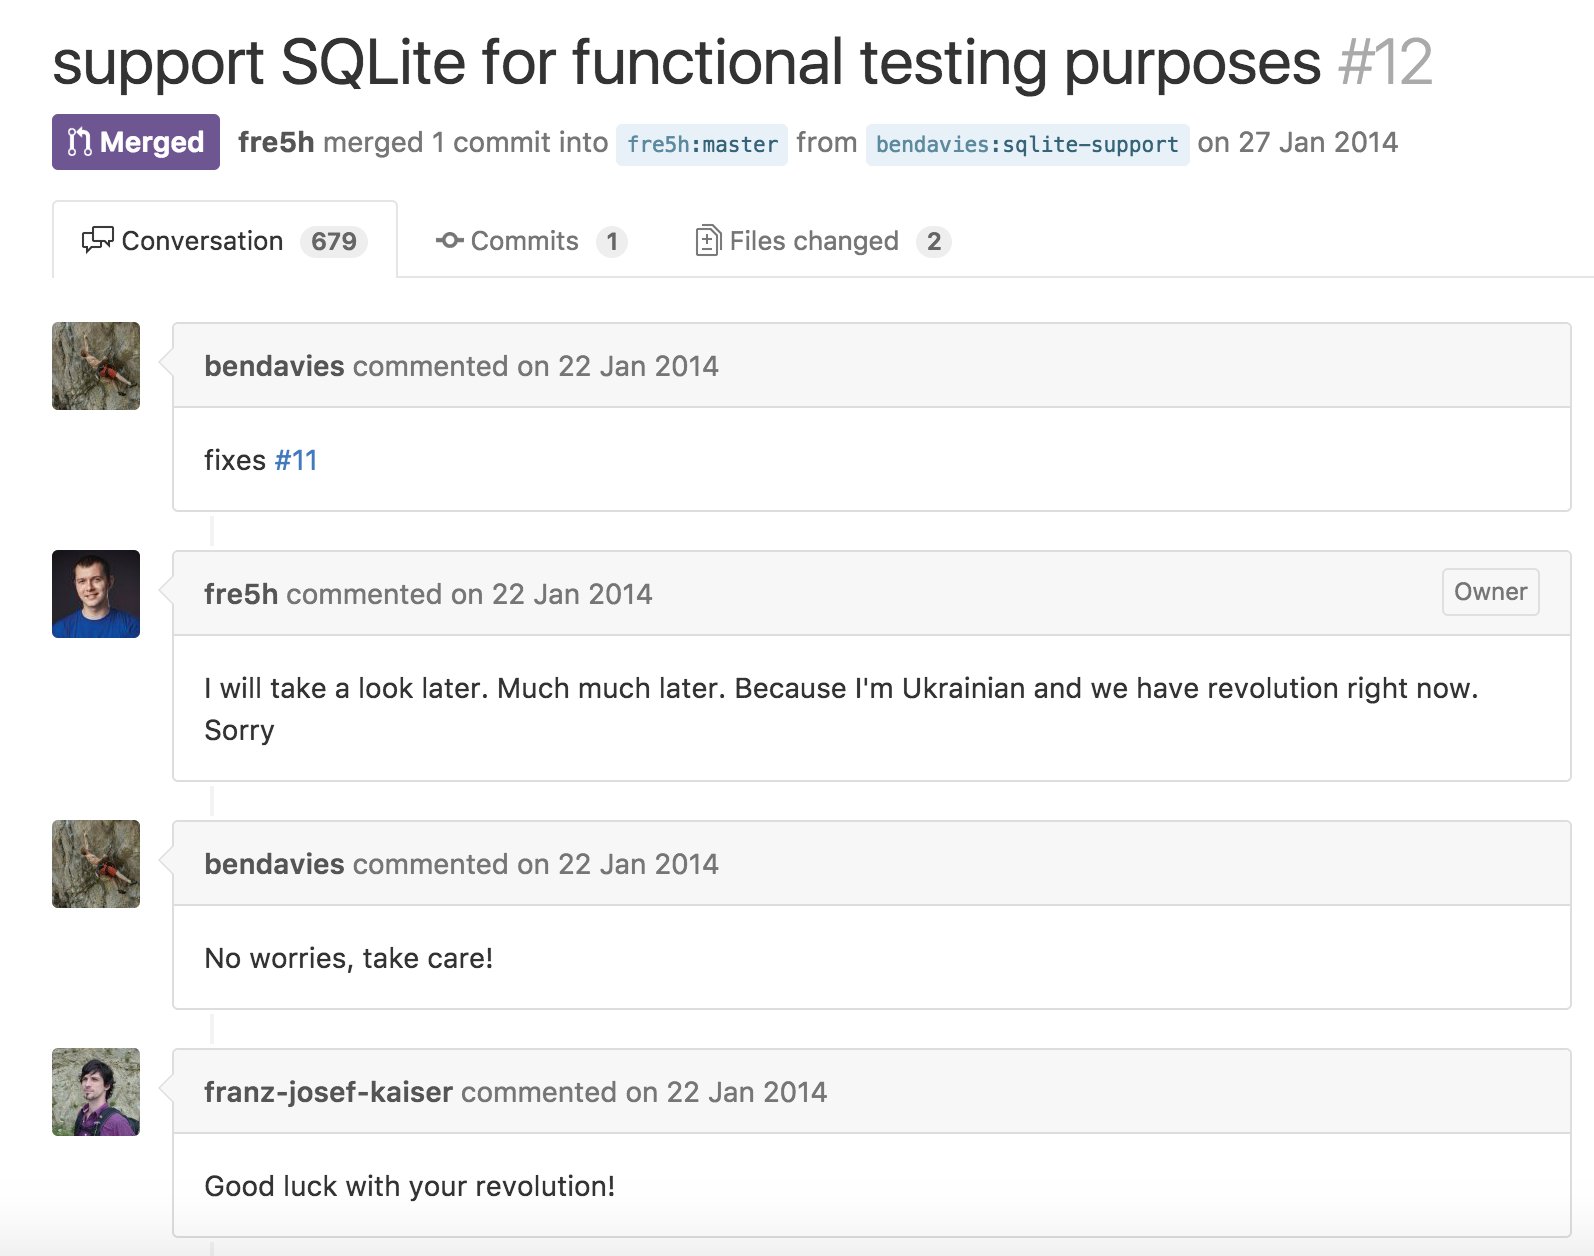Image resolution: width=1594 pixels, height=1256 pixels.
Task: Switch to the Files changed tab
Action: pyautogui.click(x=822, y=241)
